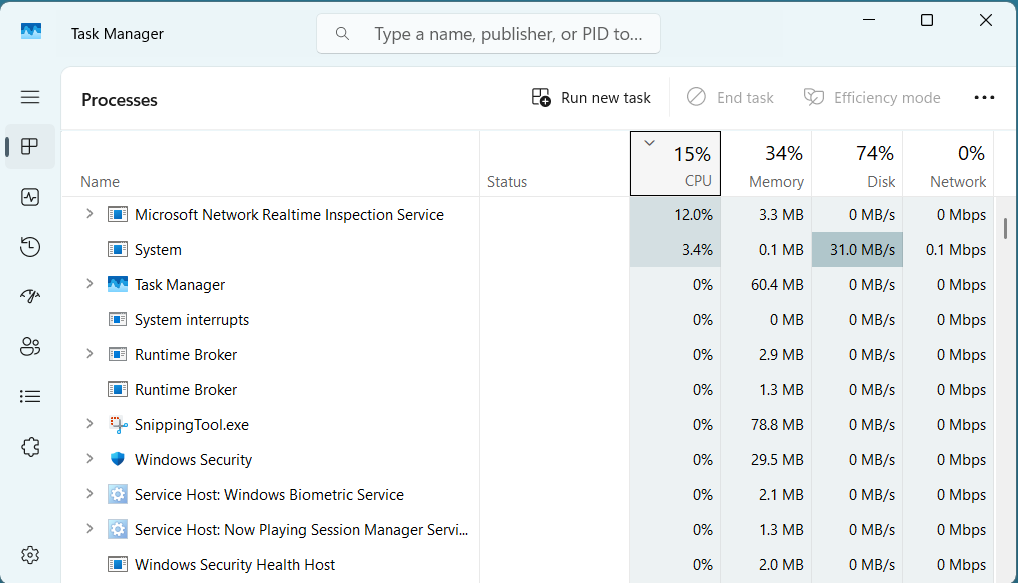Focus the process search box
This screenshot has height=583, width=1018.
(488, 34)
